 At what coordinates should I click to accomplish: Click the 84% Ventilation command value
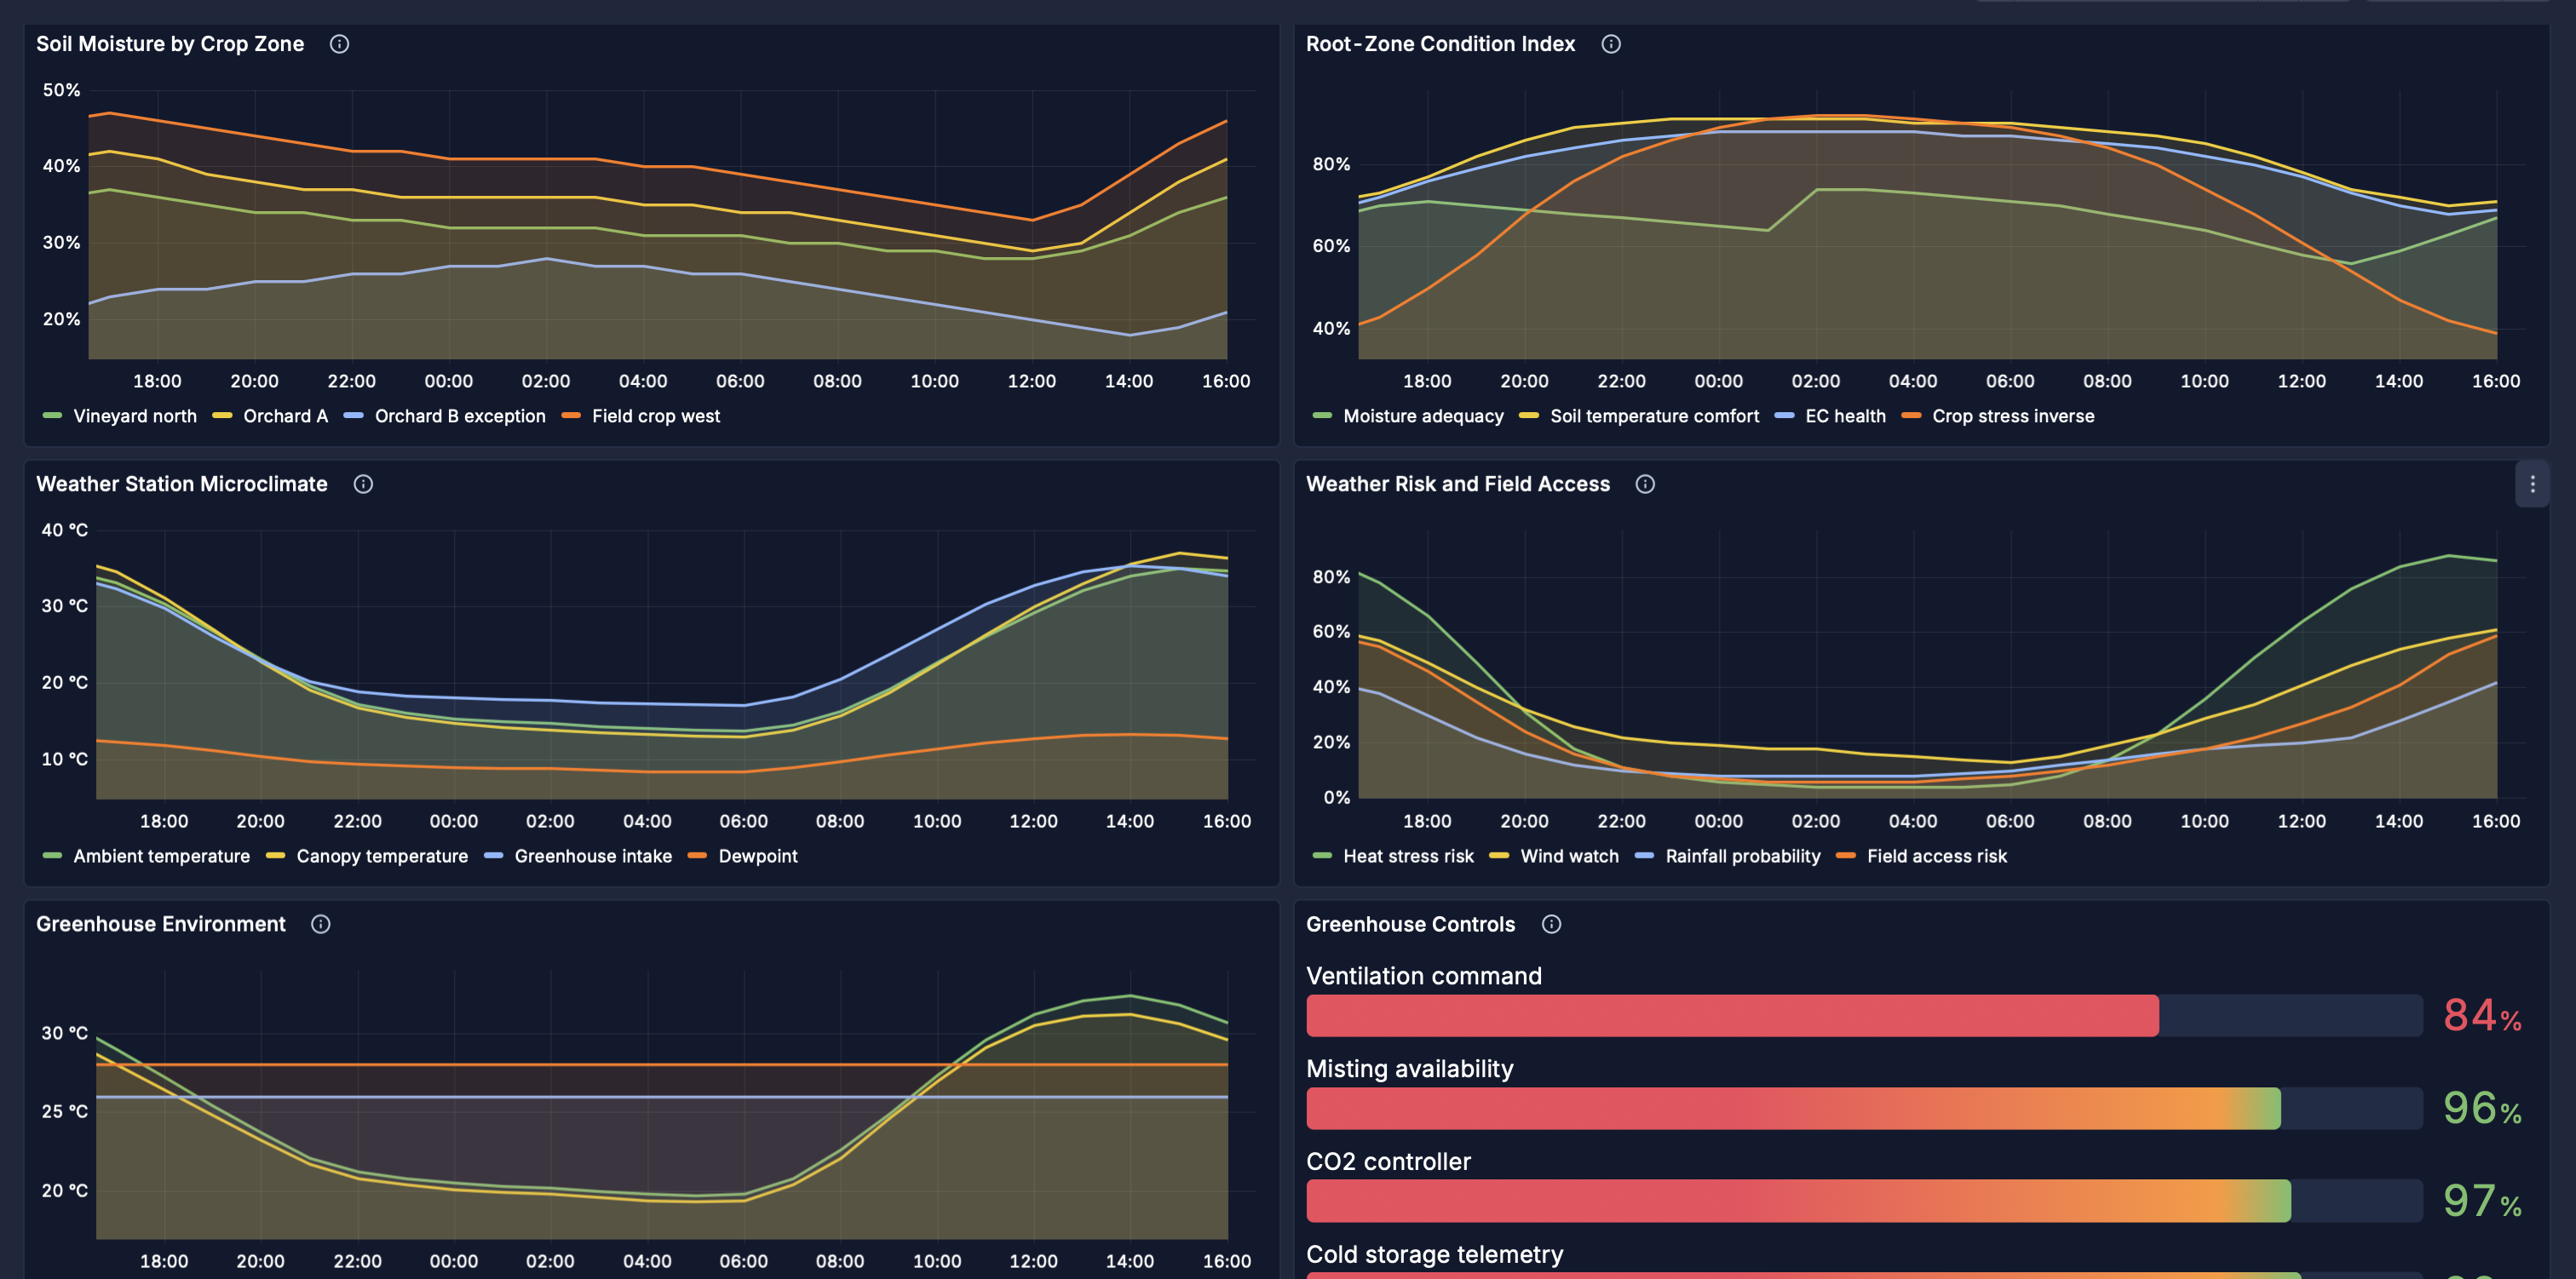(x=2482, y=1016)
